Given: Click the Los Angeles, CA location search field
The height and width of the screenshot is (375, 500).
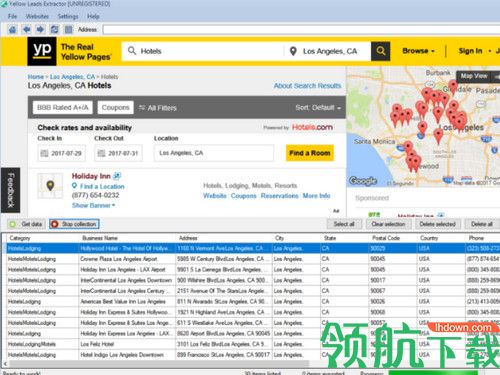Looking at the screenshot, I should click(x=328, y=51).
